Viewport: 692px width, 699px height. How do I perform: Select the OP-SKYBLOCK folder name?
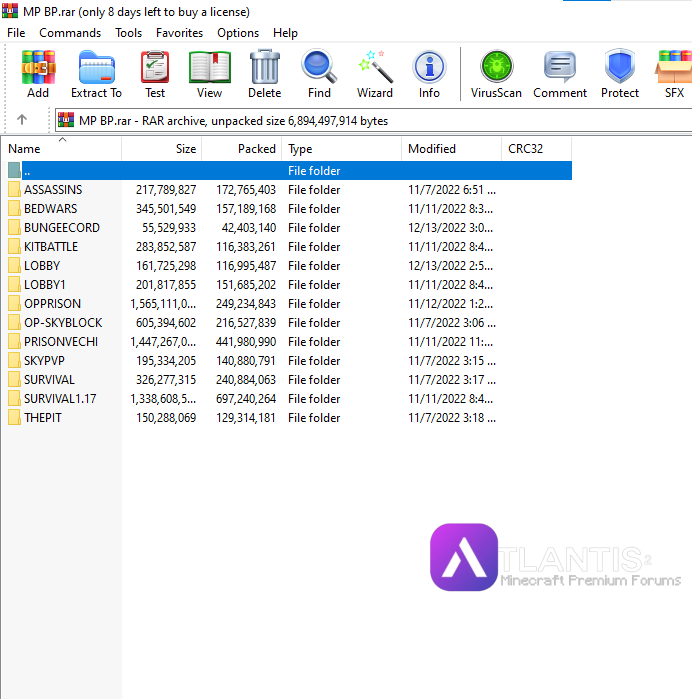63,323
